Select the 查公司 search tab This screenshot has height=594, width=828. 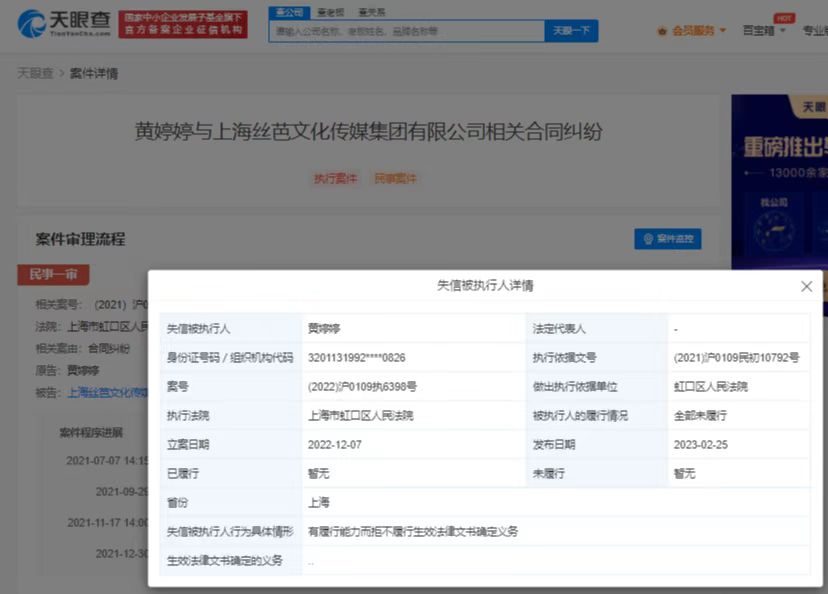(x=290, y=11)
